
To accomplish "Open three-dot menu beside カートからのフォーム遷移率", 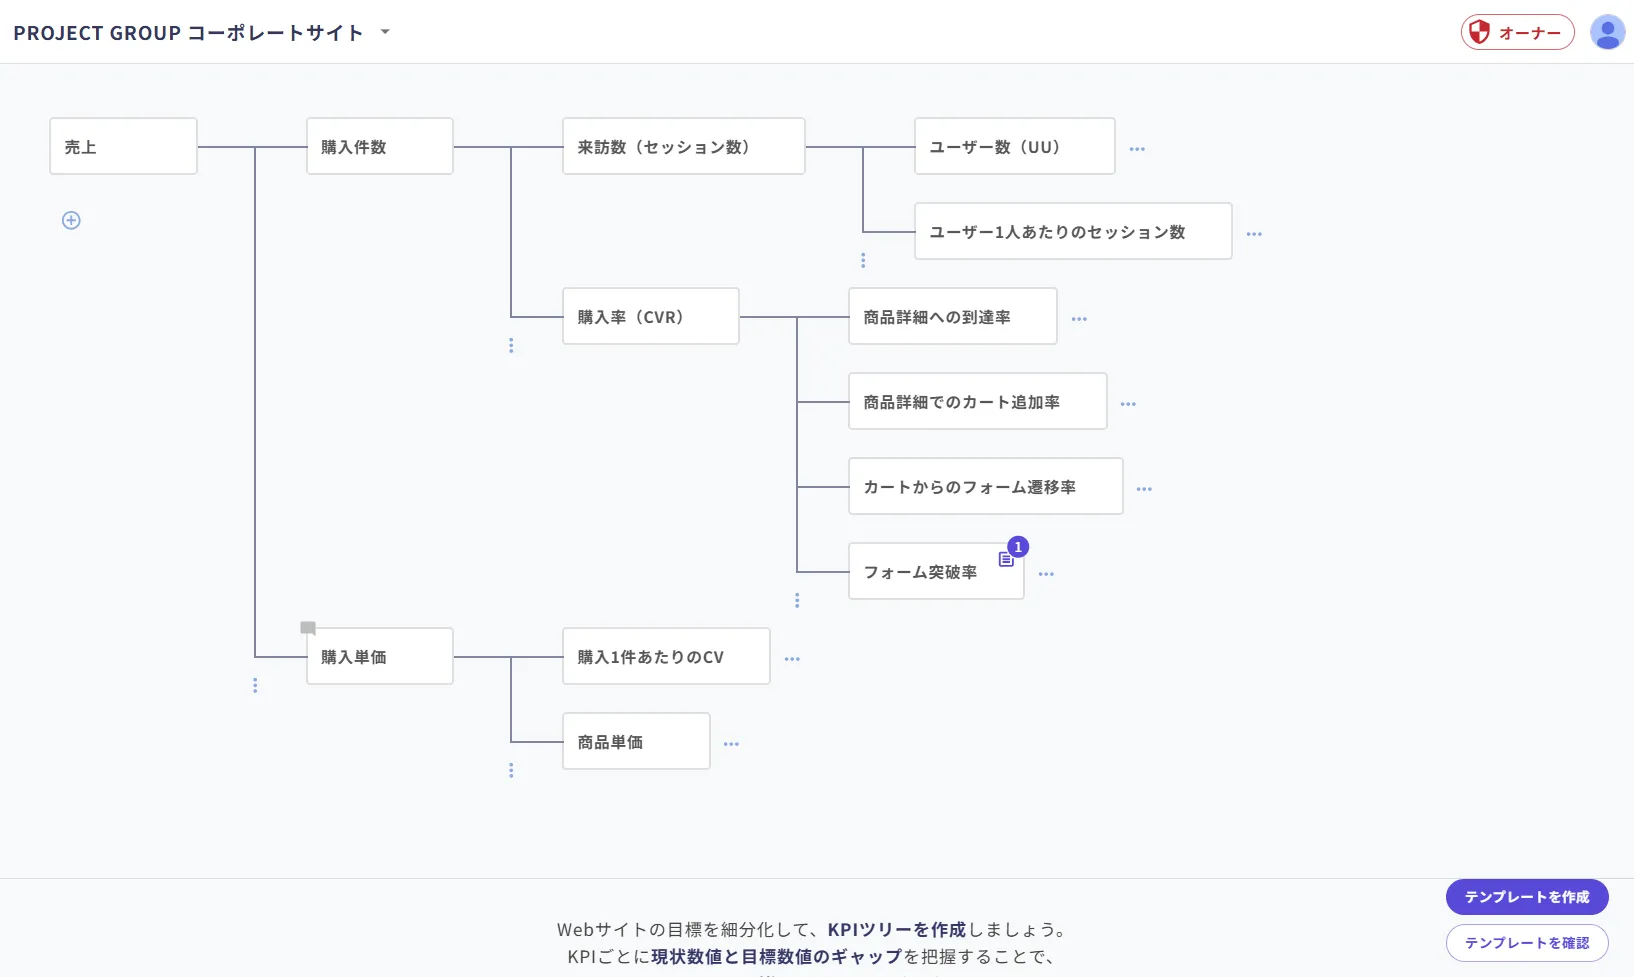I will (x=1144, y=489).
